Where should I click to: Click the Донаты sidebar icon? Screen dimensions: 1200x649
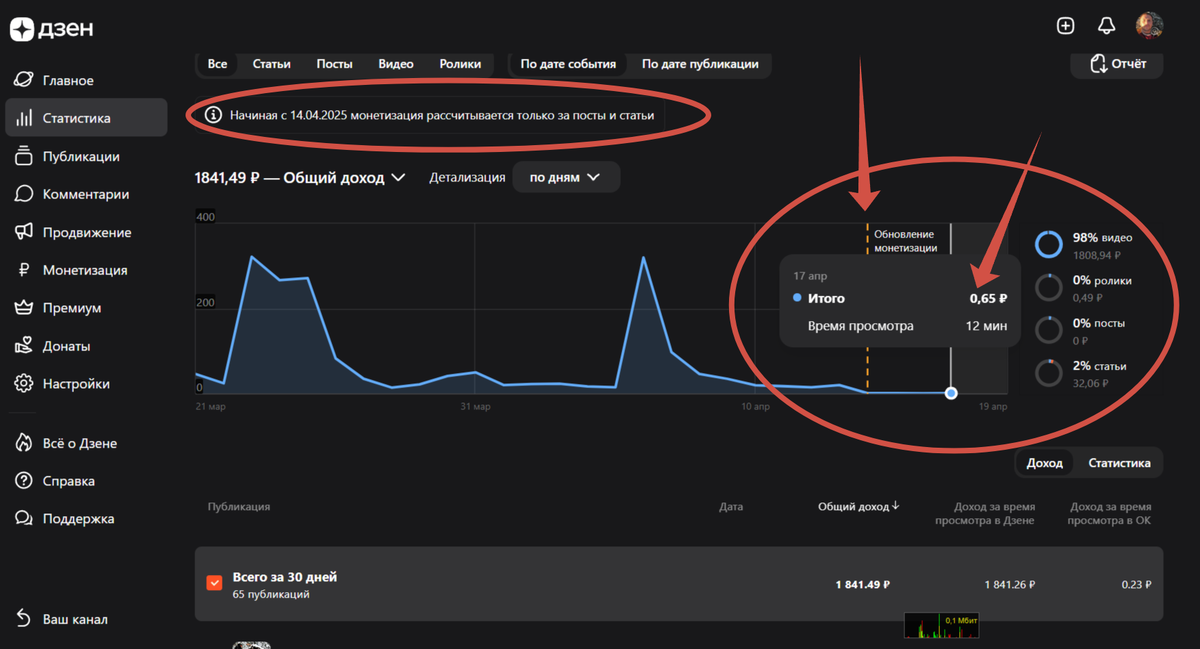coord(24,346)
